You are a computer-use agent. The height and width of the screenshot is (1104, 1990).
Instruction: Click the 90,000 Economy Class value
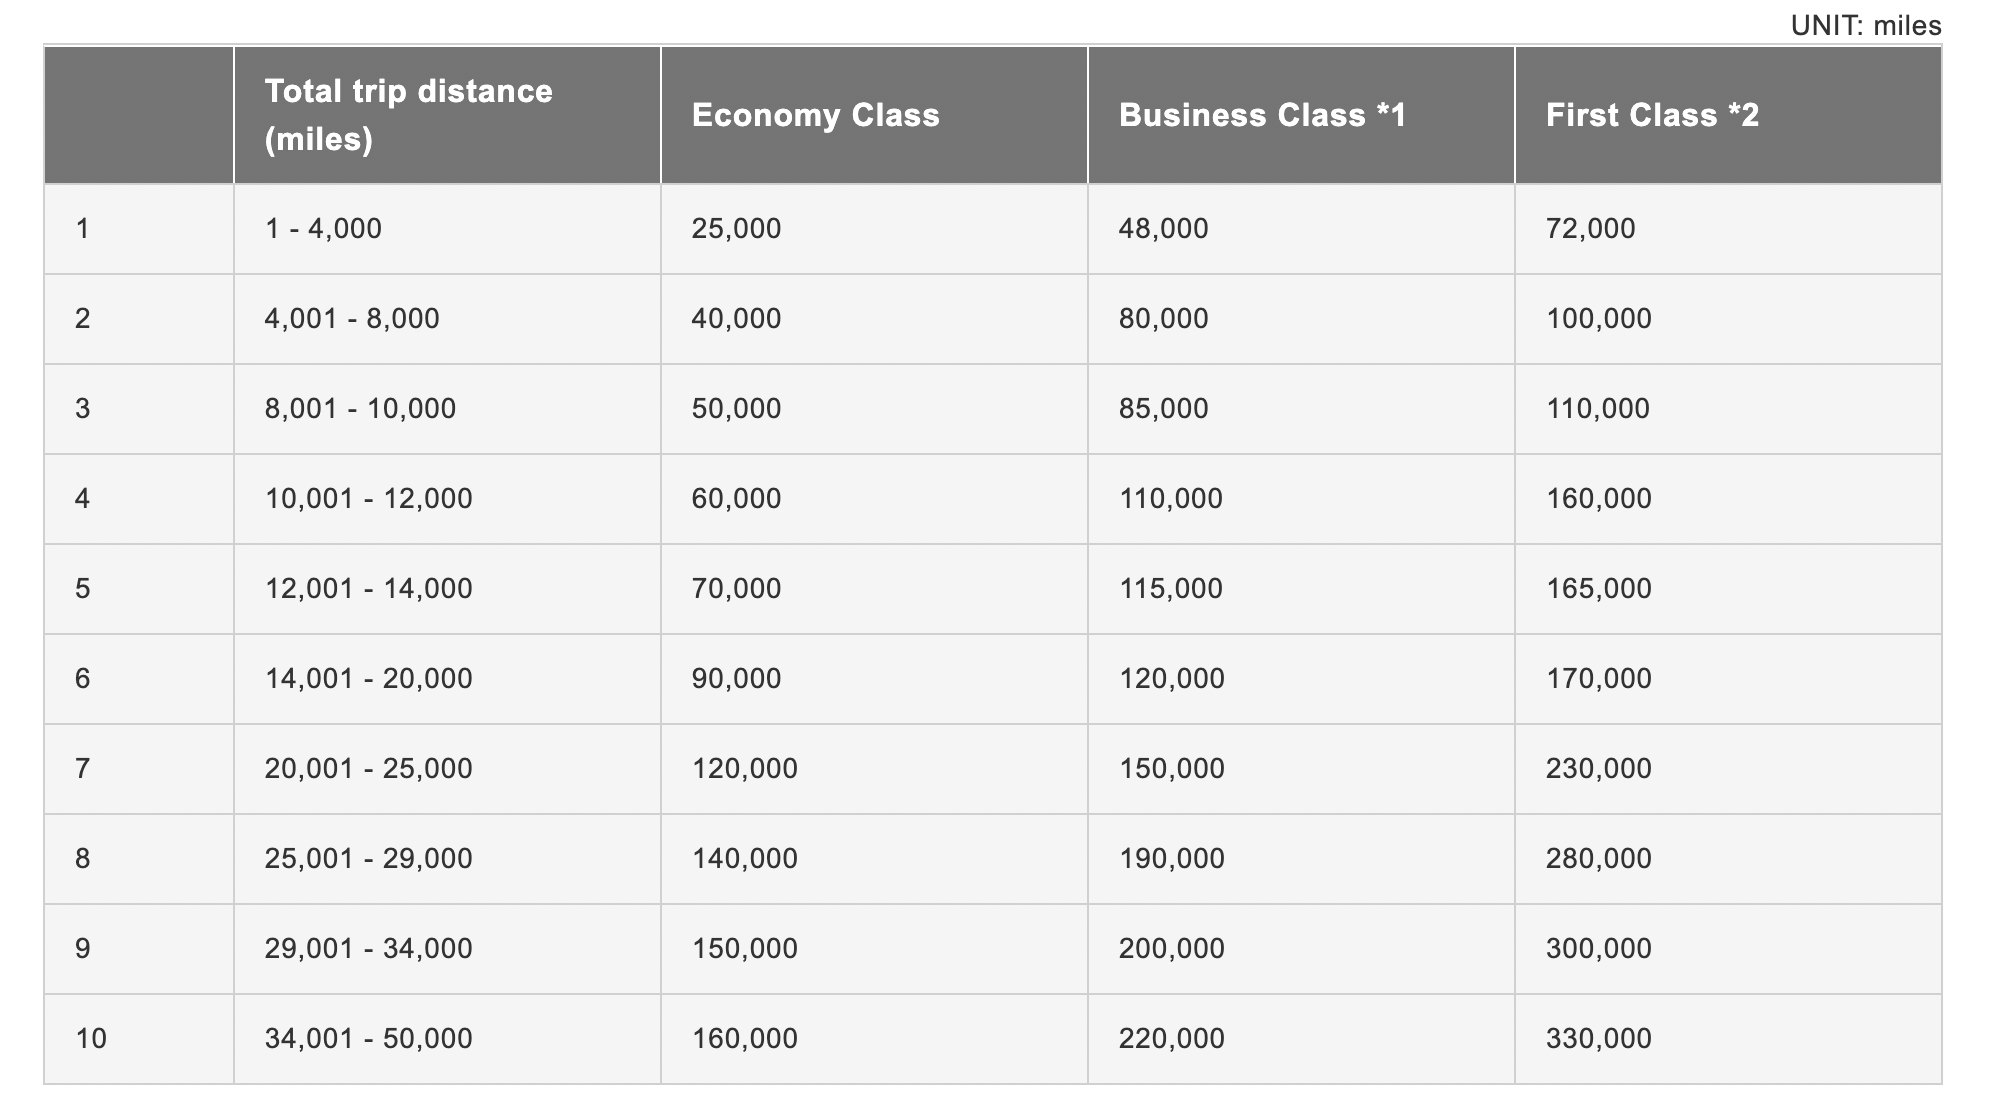click(736, 679)
